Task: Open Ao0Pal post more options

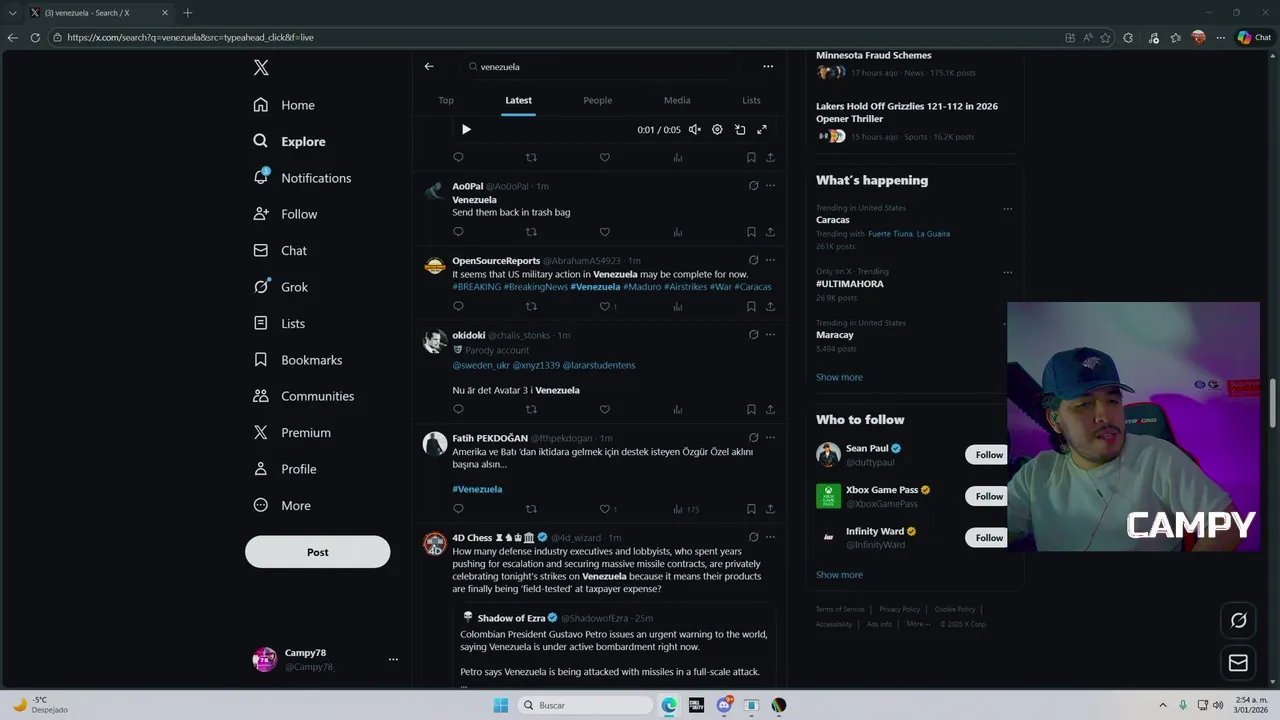Action: click(x=770, y=186)
